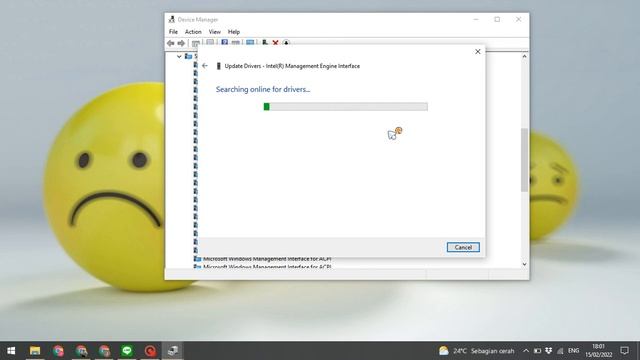
Task: Click the battery icon in system tray
Action: [x=538, y=351]
